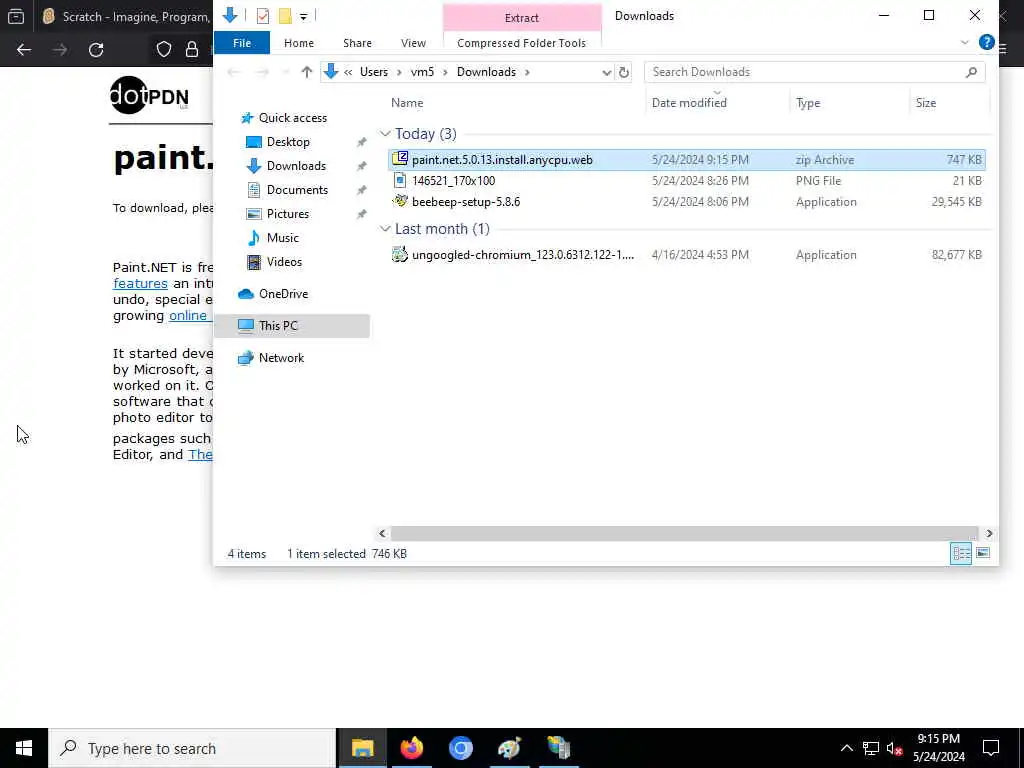
Task: Select the beebeep-setup-5.8.6 application
Action: pos(686,202)
